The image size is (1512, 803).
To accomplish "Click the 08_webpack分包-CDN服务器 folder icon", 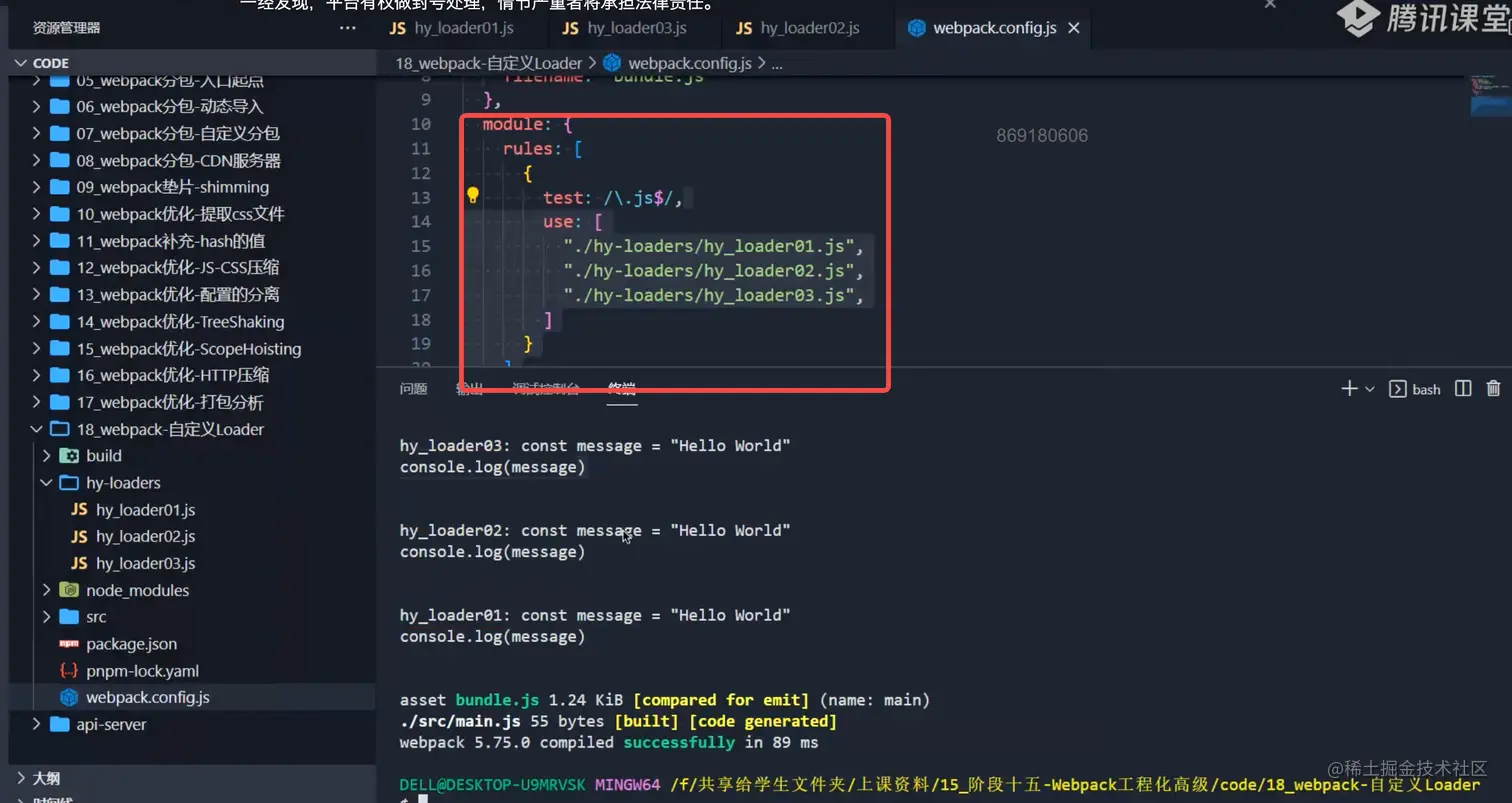I will coord(59,160).
